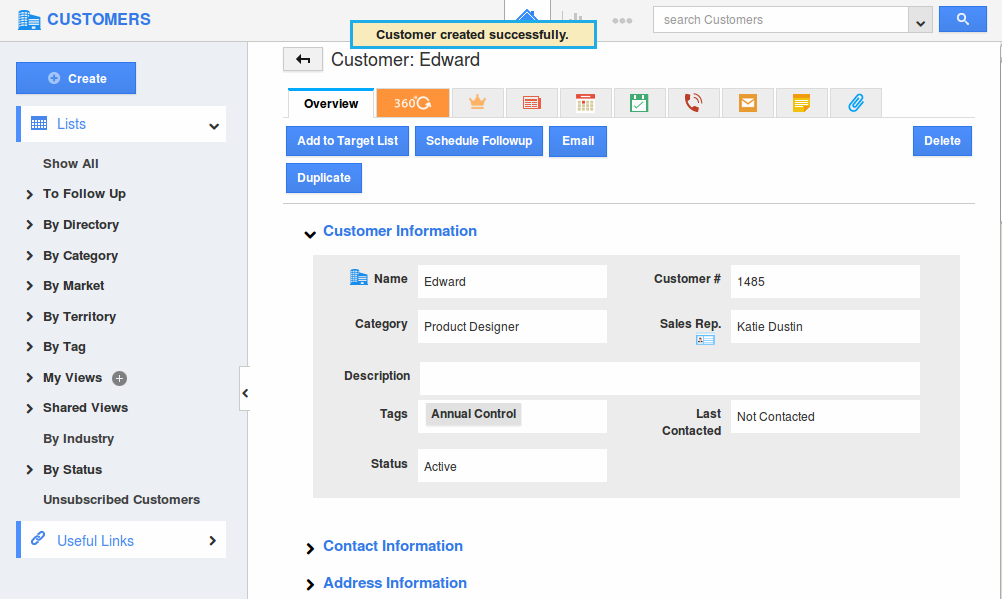Open the emails envelope tab icon
Screen dimensions: 1002x599
[x=748, y=103]
